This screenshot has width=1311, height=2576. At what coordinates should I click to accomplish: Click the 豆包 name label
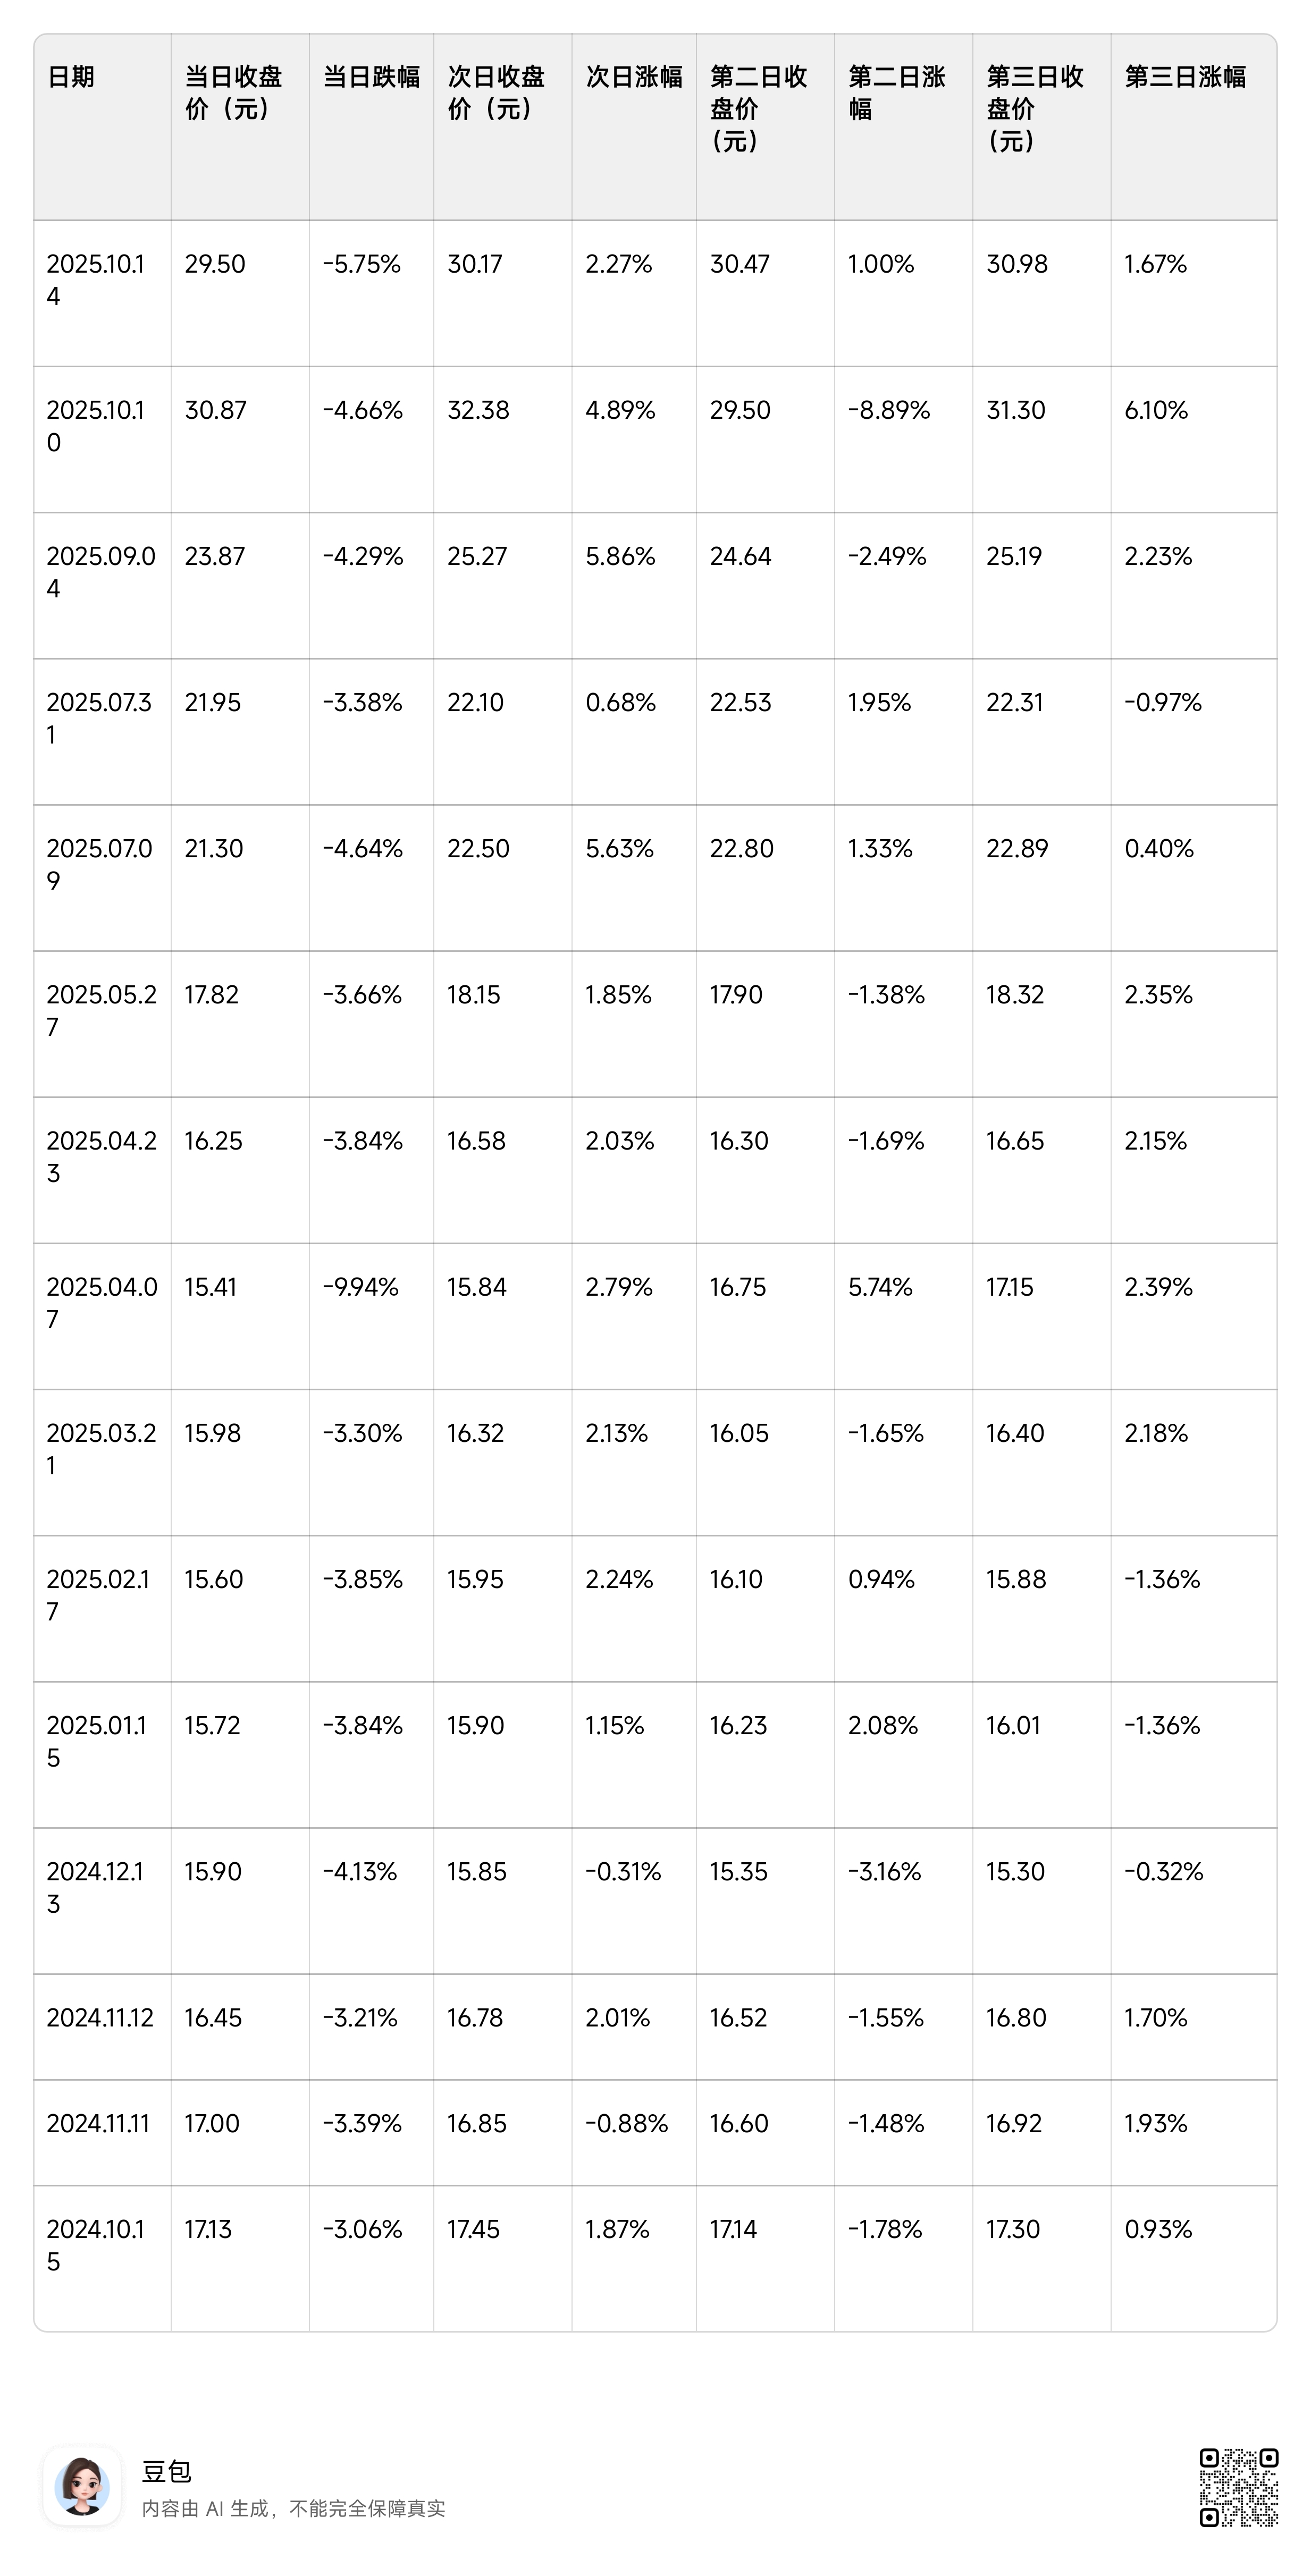(166, 2471)
